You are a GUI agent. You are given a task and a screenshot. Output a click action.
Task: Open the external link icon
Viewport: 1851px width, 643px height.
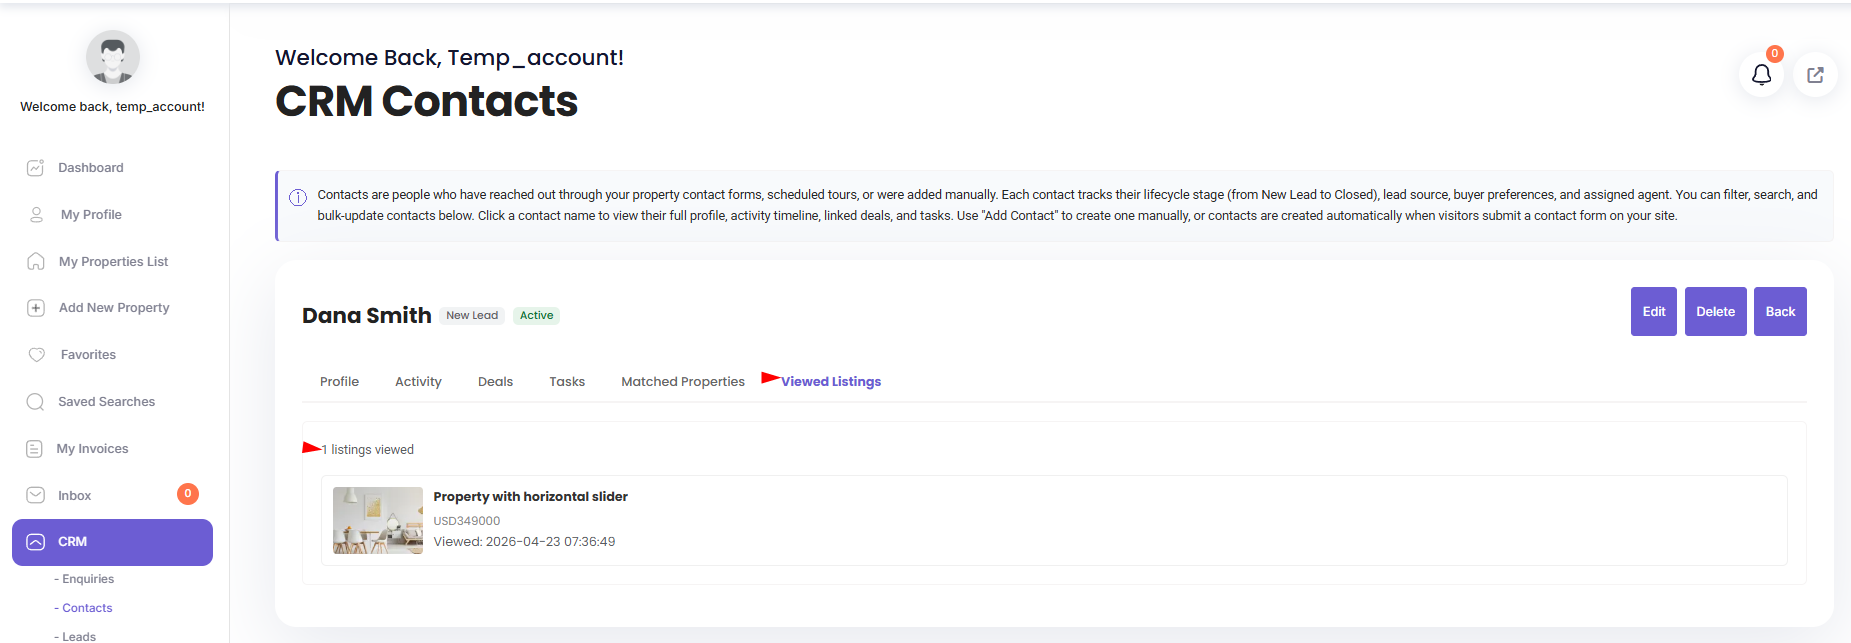point(1815,75)
